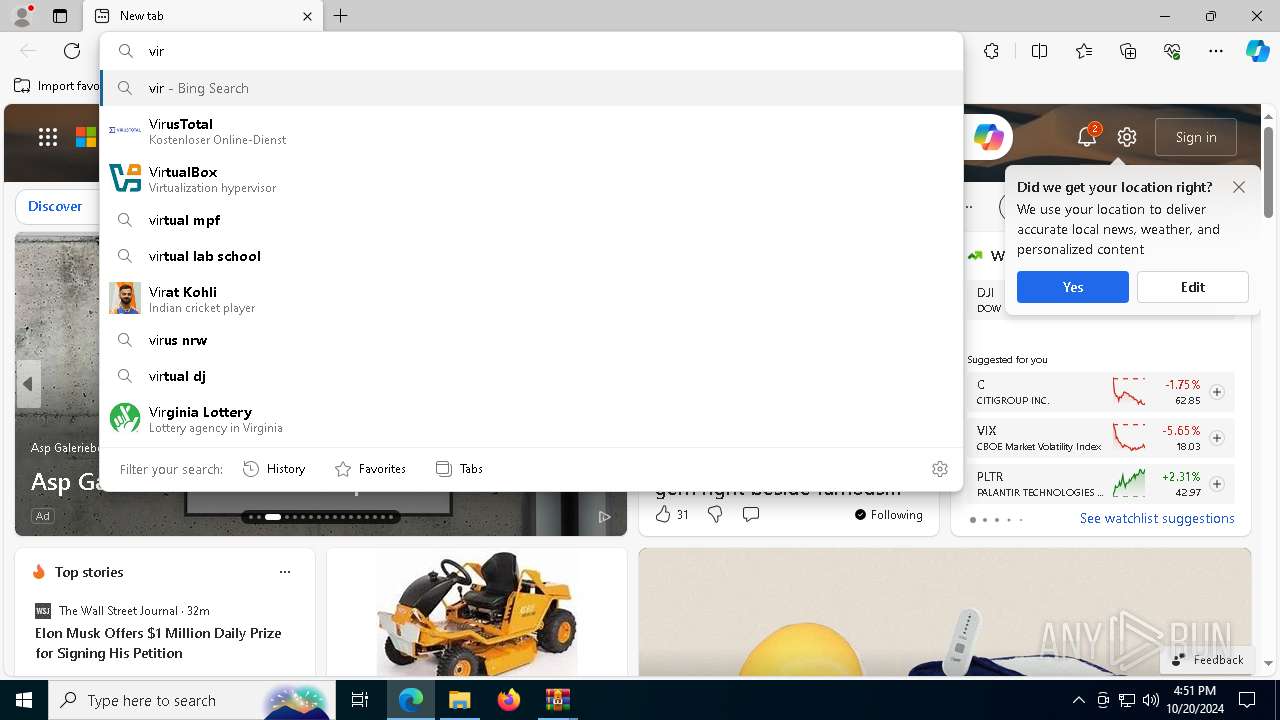Open Task View on taskbar

(360, 700)
